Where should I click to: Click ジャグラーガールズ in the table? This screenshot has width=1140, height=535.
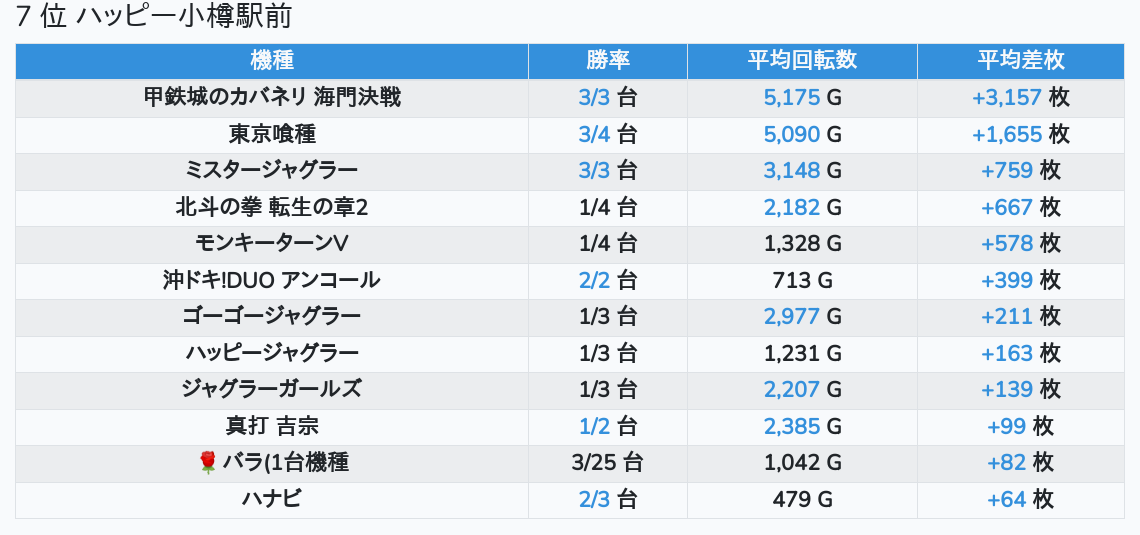point(272,389)
